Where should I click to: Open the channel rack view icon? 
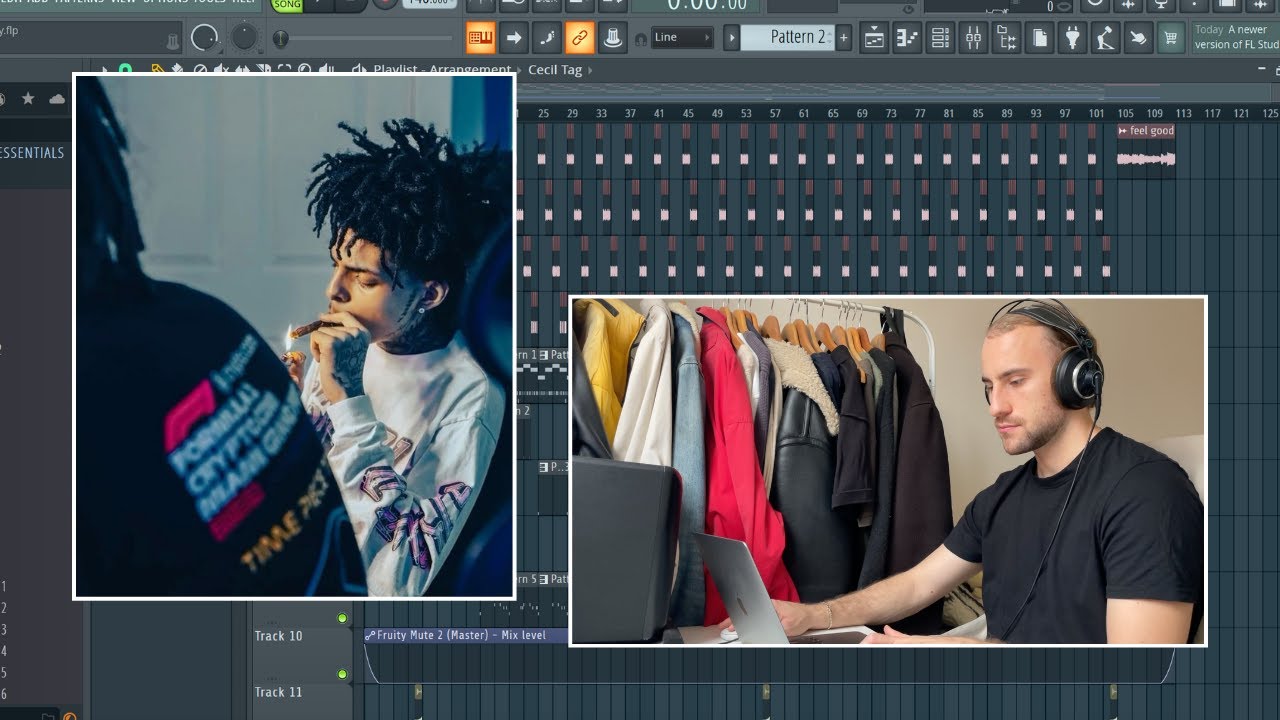pyautogui.click(x=940, y=38)
